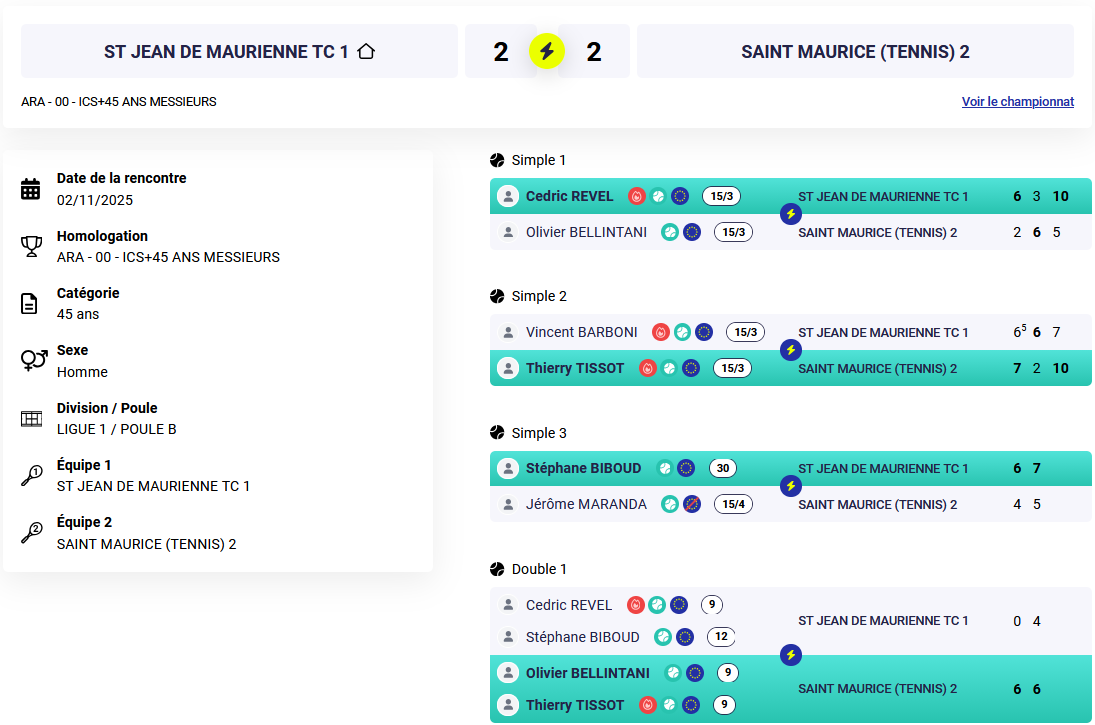Click the lightning icon in the Double 1 match
This screenshot has height=725, width=1095.
791,655
